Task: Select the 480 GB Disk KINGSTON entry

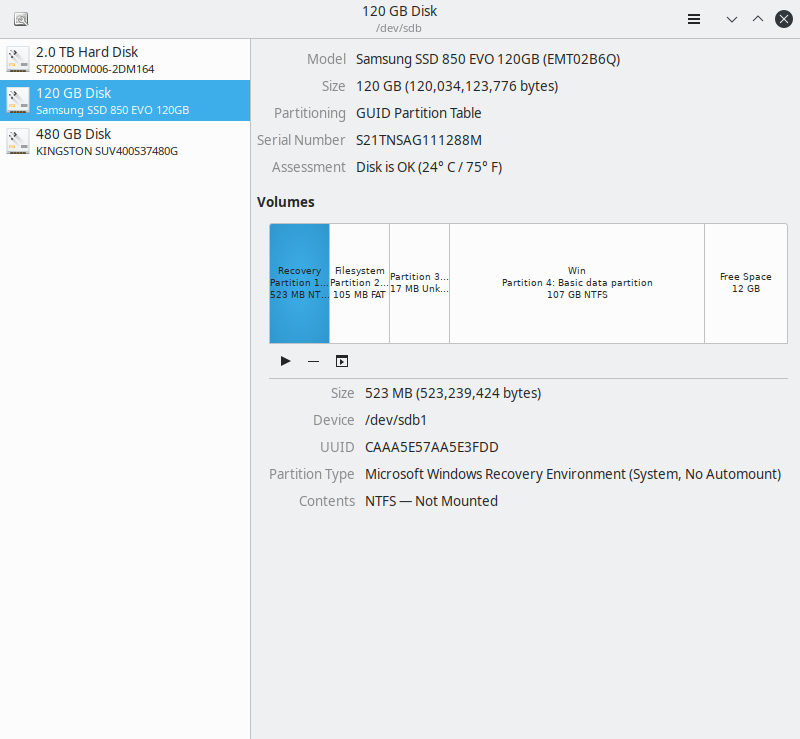Action: point(125,141)
